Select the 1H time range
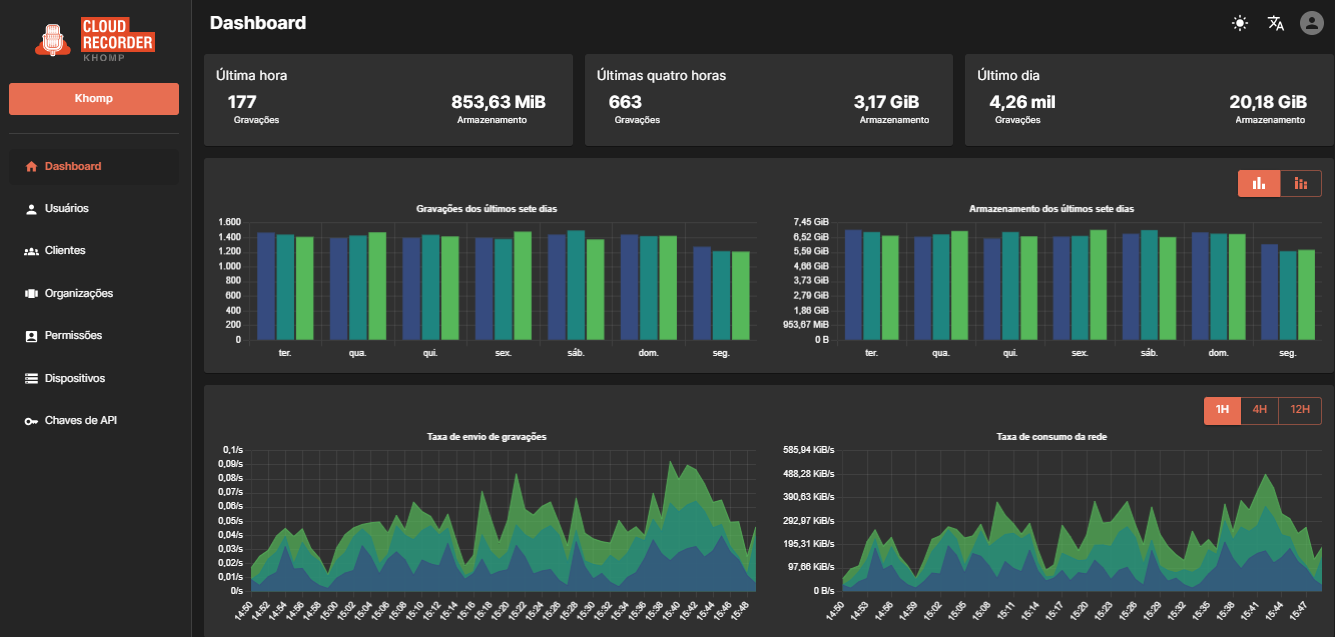This screenshot has width=1335, height=637. coord(1222,410)
